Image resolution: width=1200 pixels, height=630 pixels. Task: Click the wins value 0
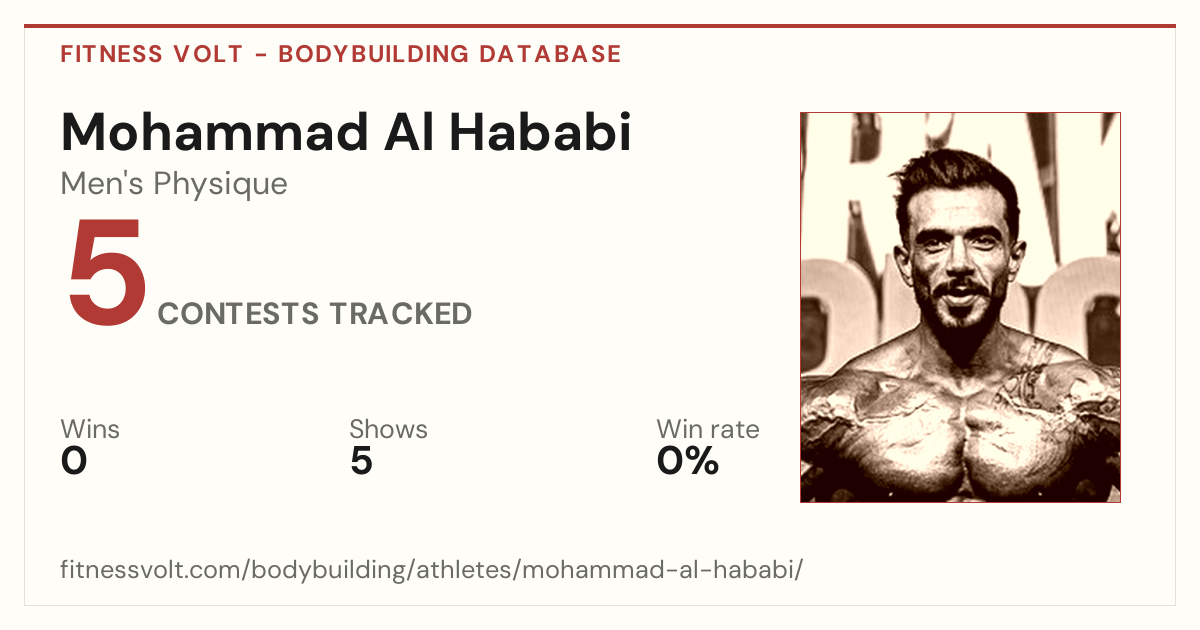click(x=74, y=461)
